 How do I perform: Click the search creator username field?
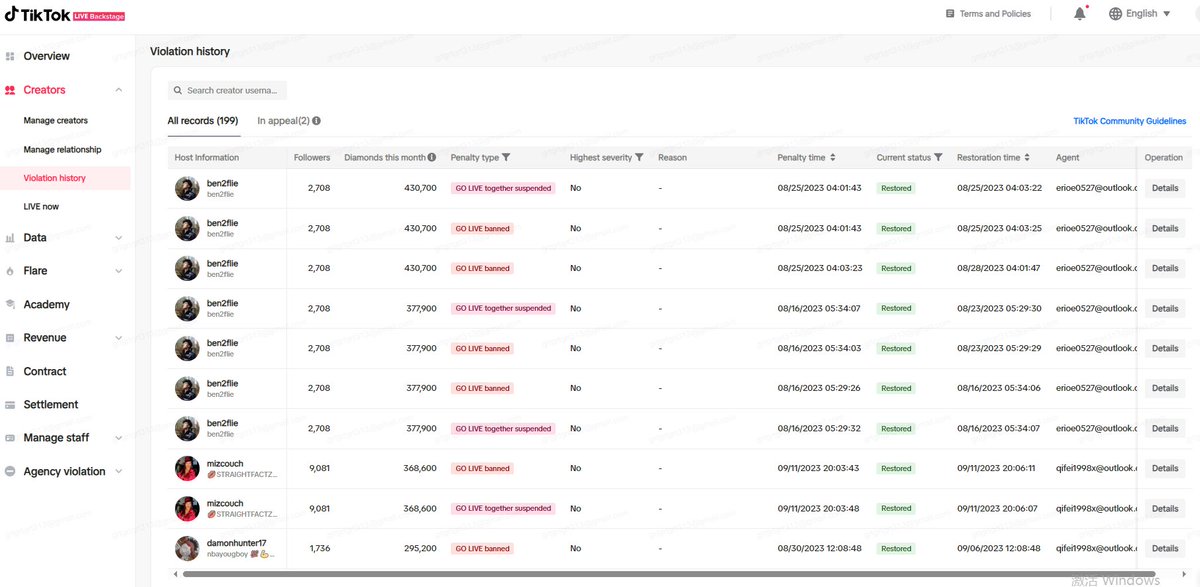(227, 90)
